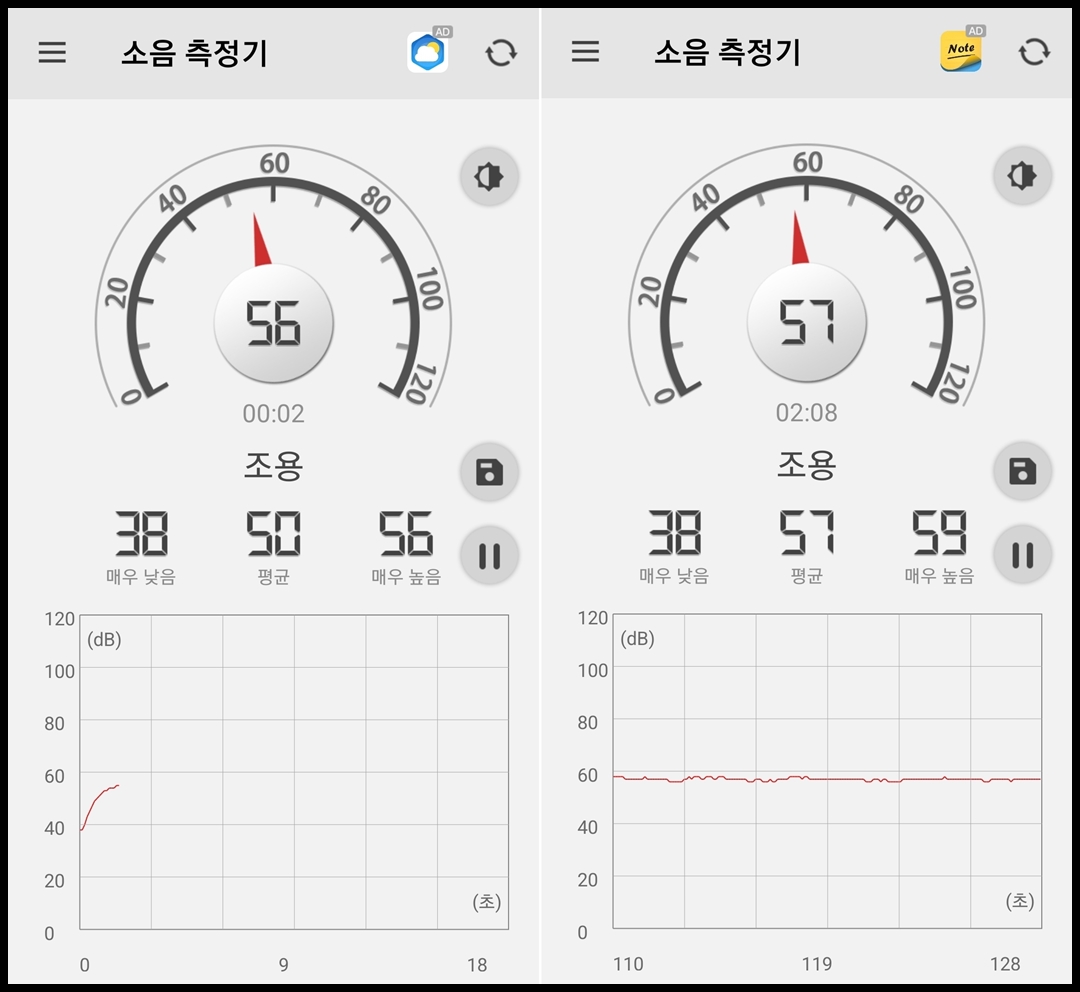Select the 조용 status label on the left
This screenshot has height=992, width=1080.
point(272,464)
